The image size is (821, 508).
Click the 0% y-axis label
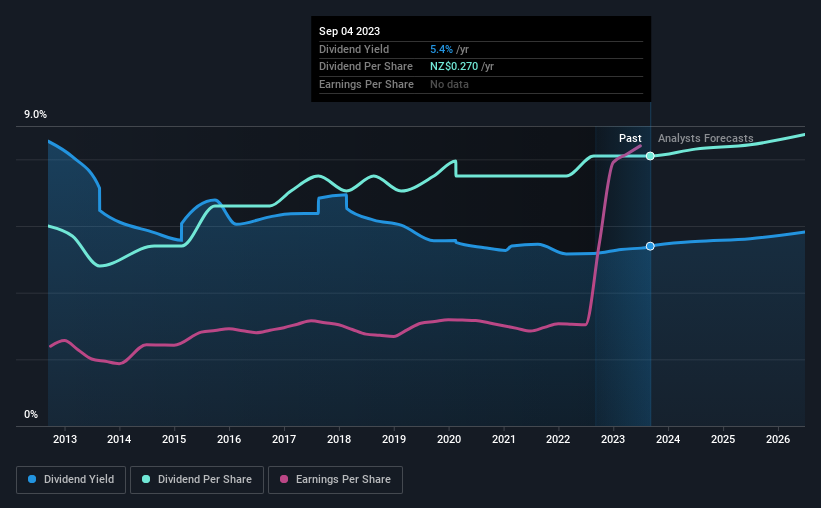pos(31,414)
